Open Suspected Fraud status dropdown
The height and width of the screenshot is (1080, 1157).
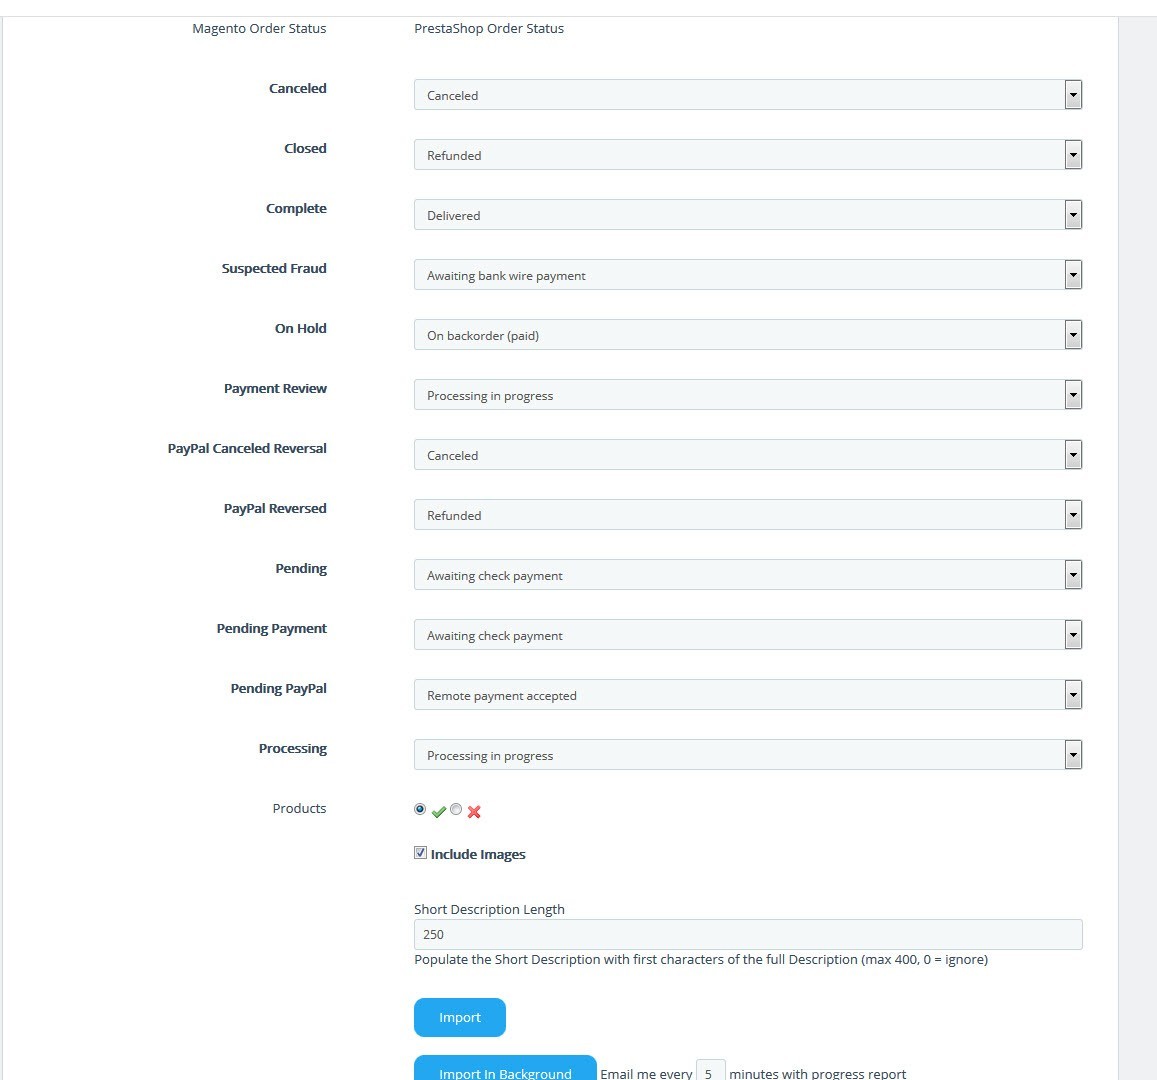click(747, 275)
